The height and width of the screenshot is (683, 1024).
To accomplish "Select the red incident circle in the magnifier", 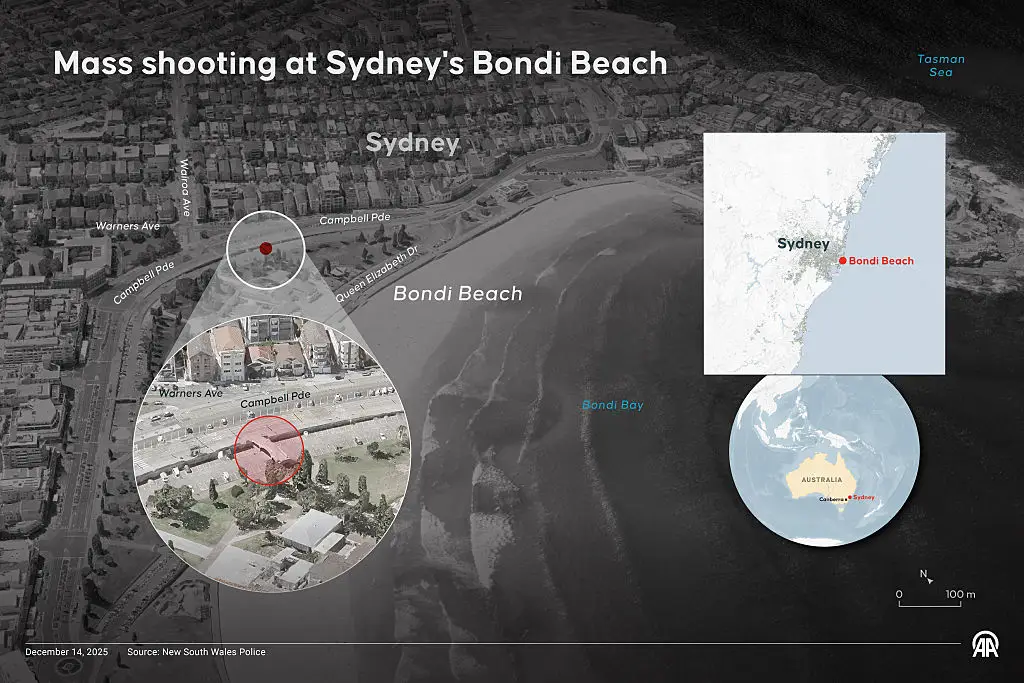I will [269, 450].
